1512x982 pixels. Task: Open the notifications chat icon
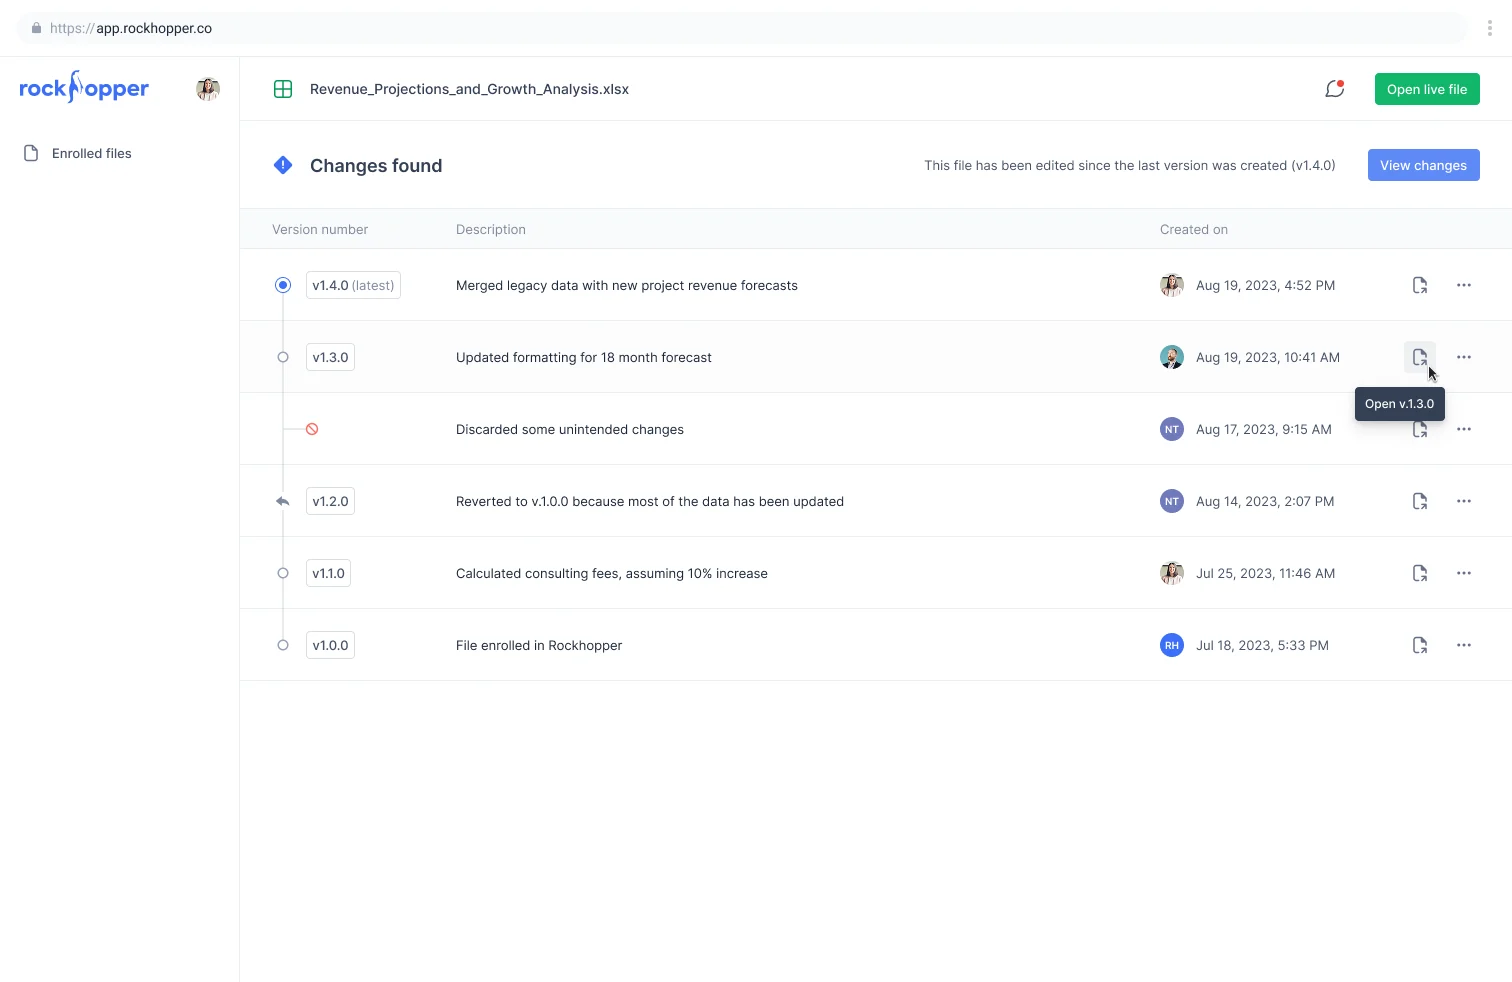[x=1334, y=89]
